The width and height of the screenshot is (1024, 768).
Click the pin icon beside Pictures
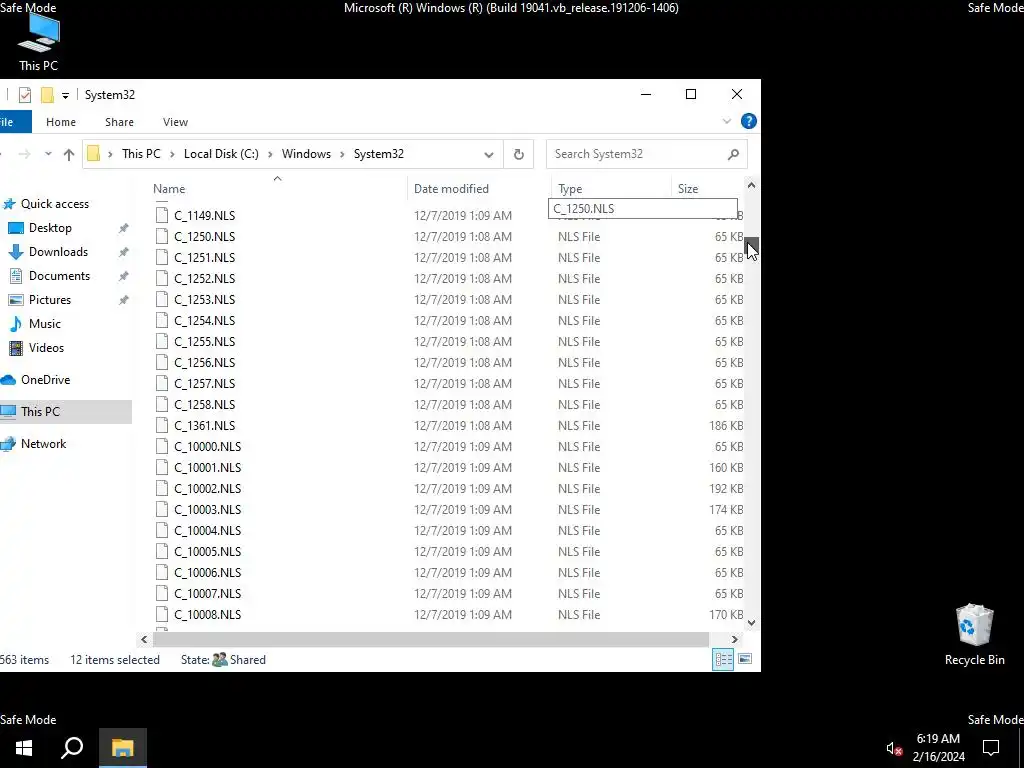click(123, 300)
